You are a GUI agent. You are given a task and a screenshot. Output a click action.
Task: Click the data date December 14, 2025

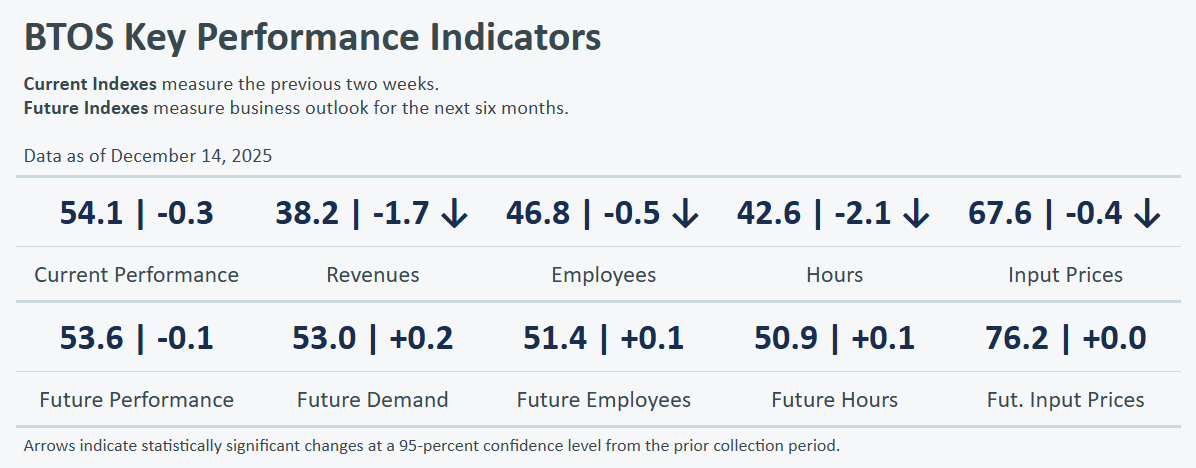[x=191, y=156]
